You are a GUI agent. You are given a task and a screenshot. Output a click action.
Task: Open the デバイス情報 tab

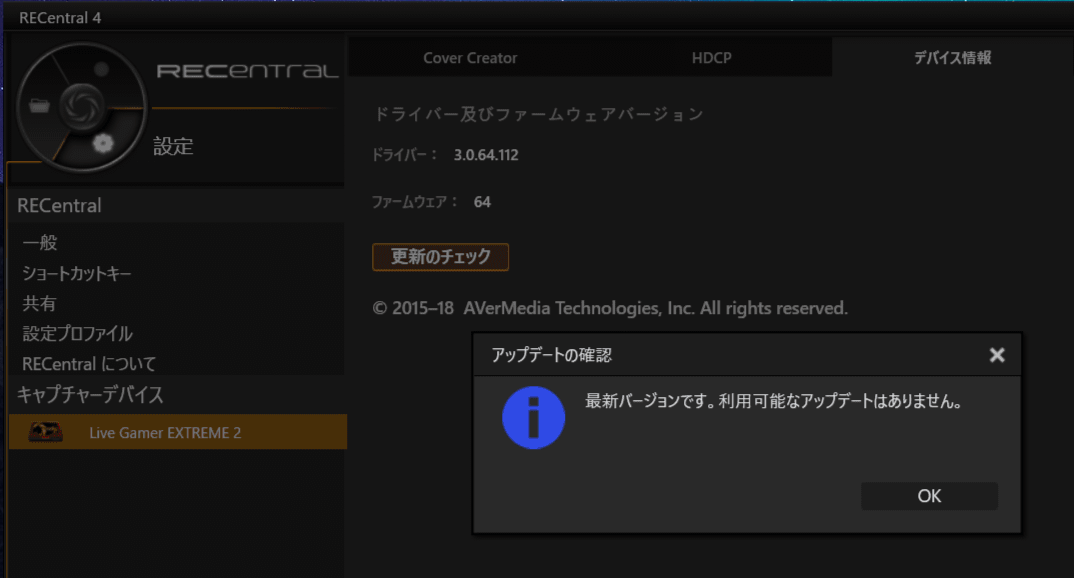[953, 58]
